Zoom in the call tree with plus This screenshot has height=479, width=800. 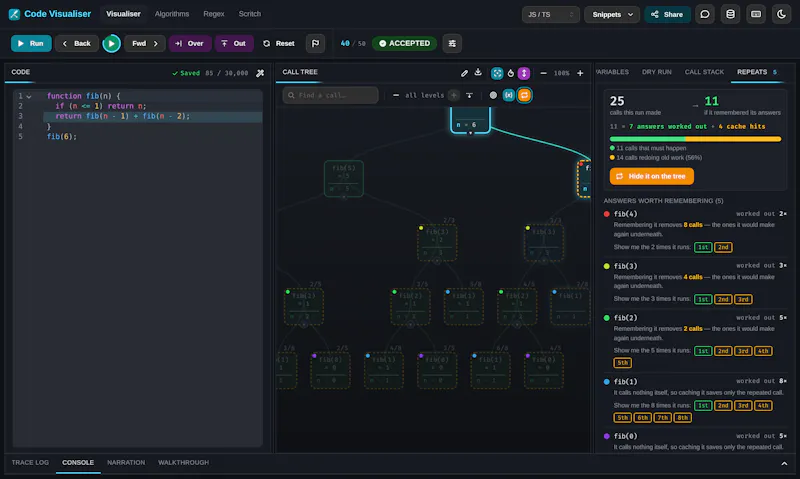(x=580, y=73)
